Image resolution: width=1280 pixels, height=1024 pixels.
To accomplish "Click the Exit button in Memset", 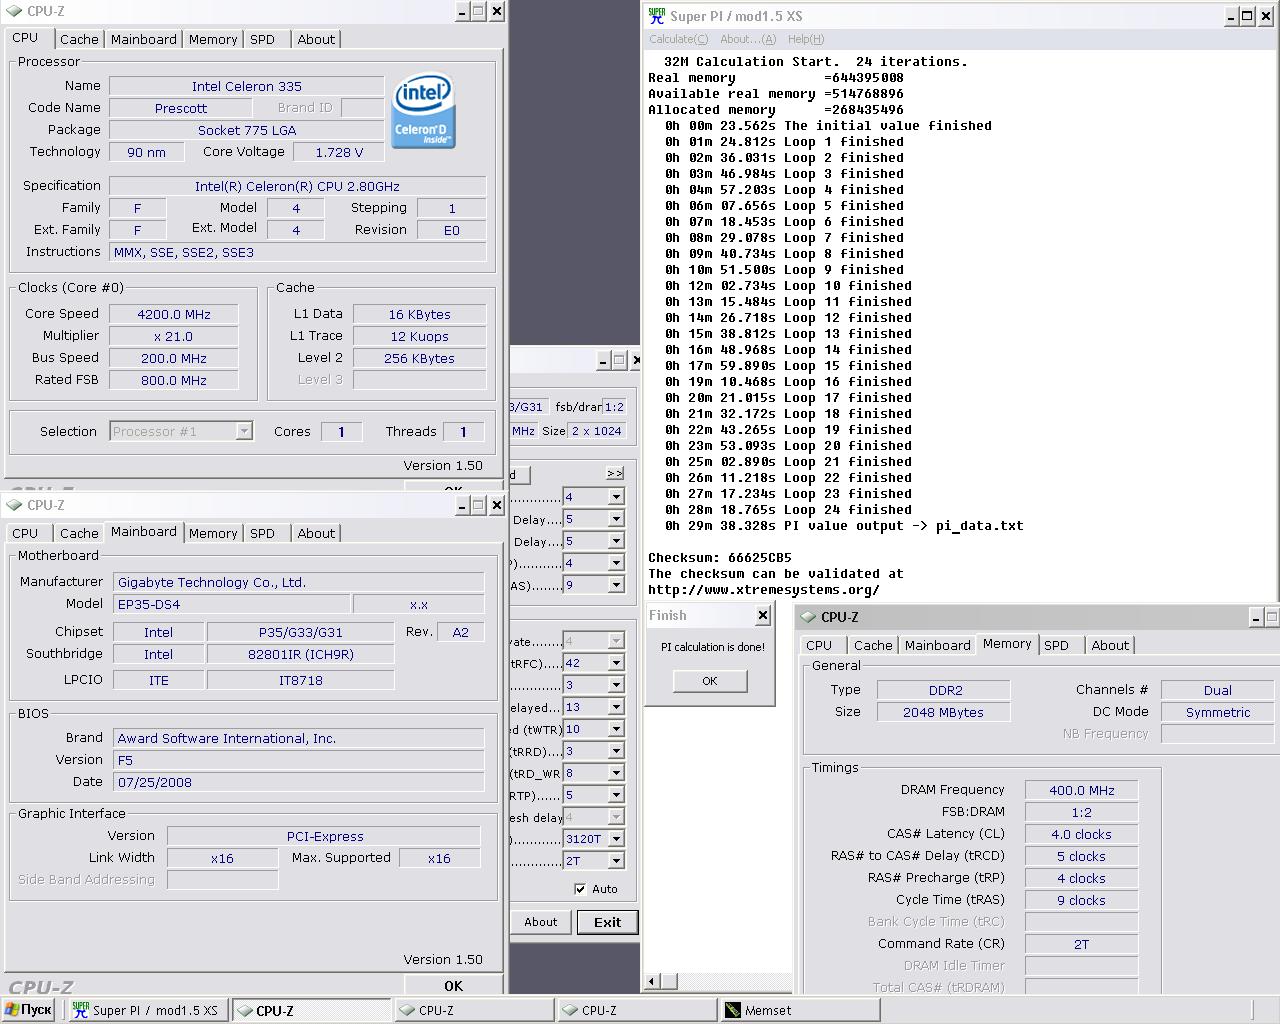I will (607, 922).
